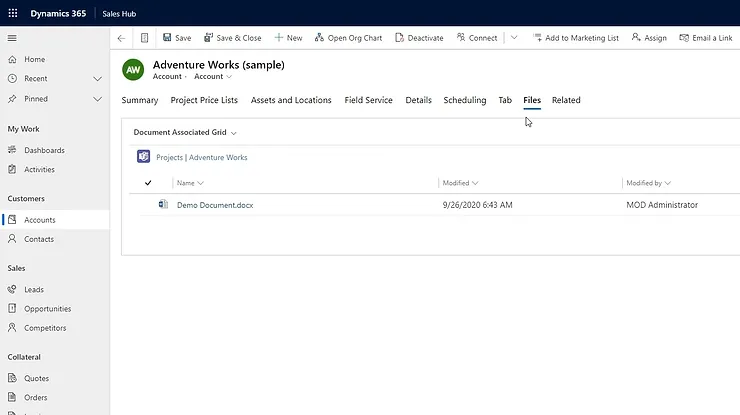Open the Projects | Adventure Works link

point(202,157)
